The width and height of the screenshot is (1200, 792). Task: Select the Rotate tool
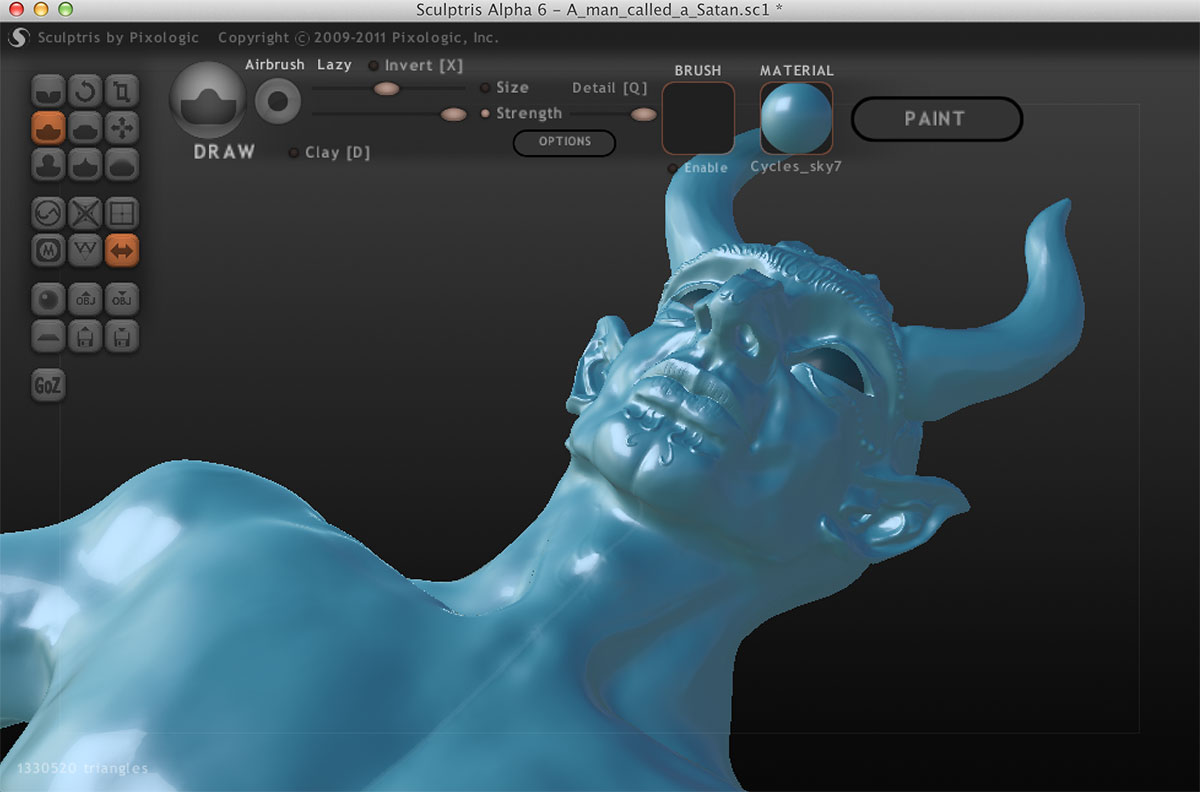coord(85,92)
